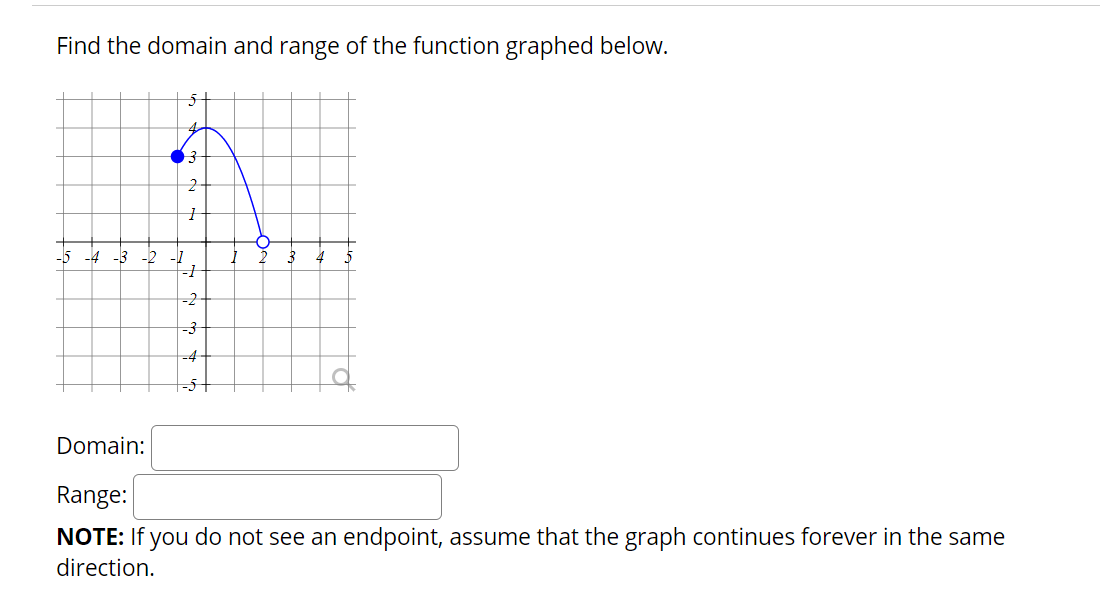Screen dimensions: 1100x613
Task: Click the x-axis label 2 below open circle
Action: pos(261,257)
